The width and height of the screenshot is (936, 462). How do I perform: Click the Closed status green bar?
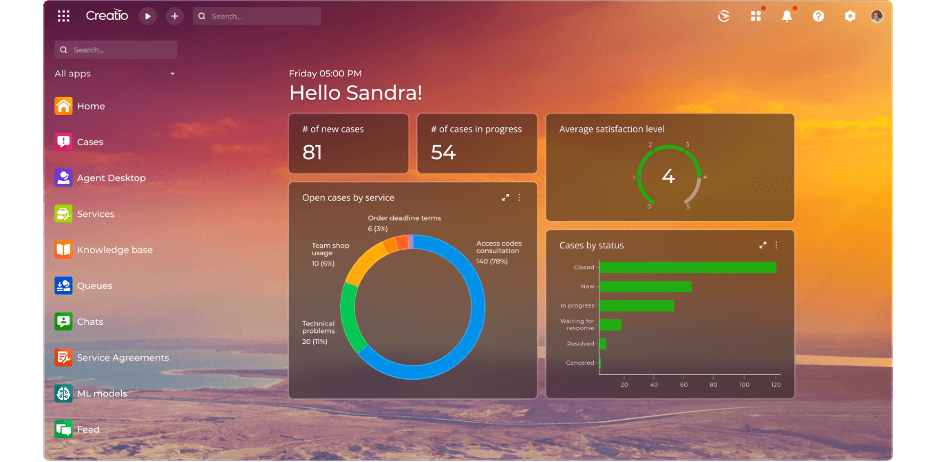pos(687,267)
